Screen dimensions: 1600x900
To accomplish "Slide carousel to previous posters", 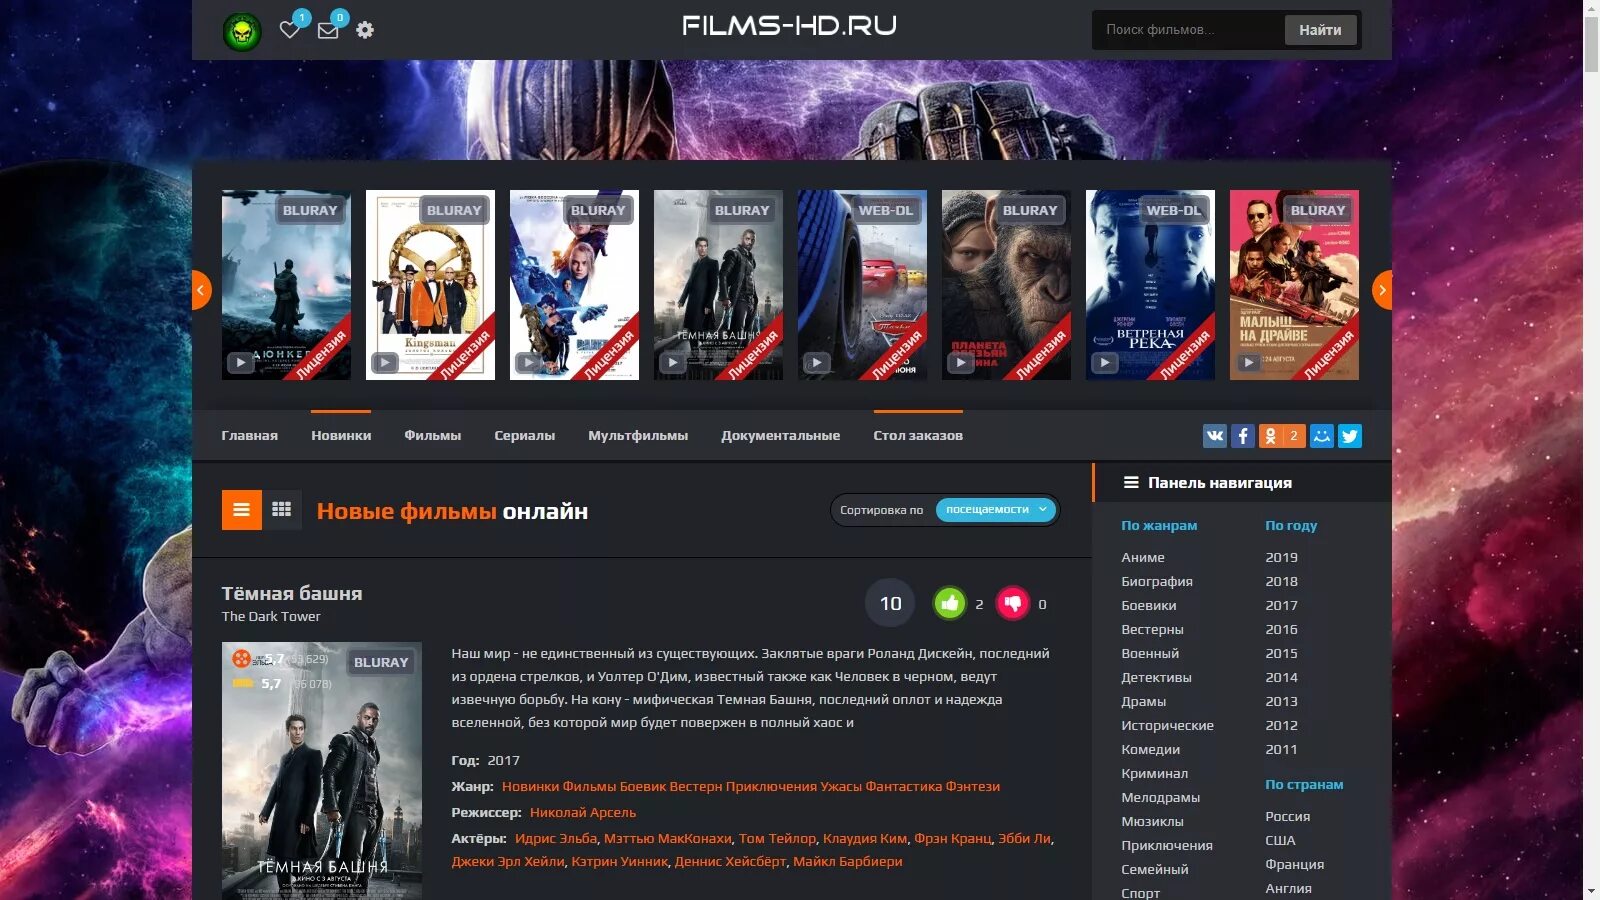I will [x=200, y=290].
